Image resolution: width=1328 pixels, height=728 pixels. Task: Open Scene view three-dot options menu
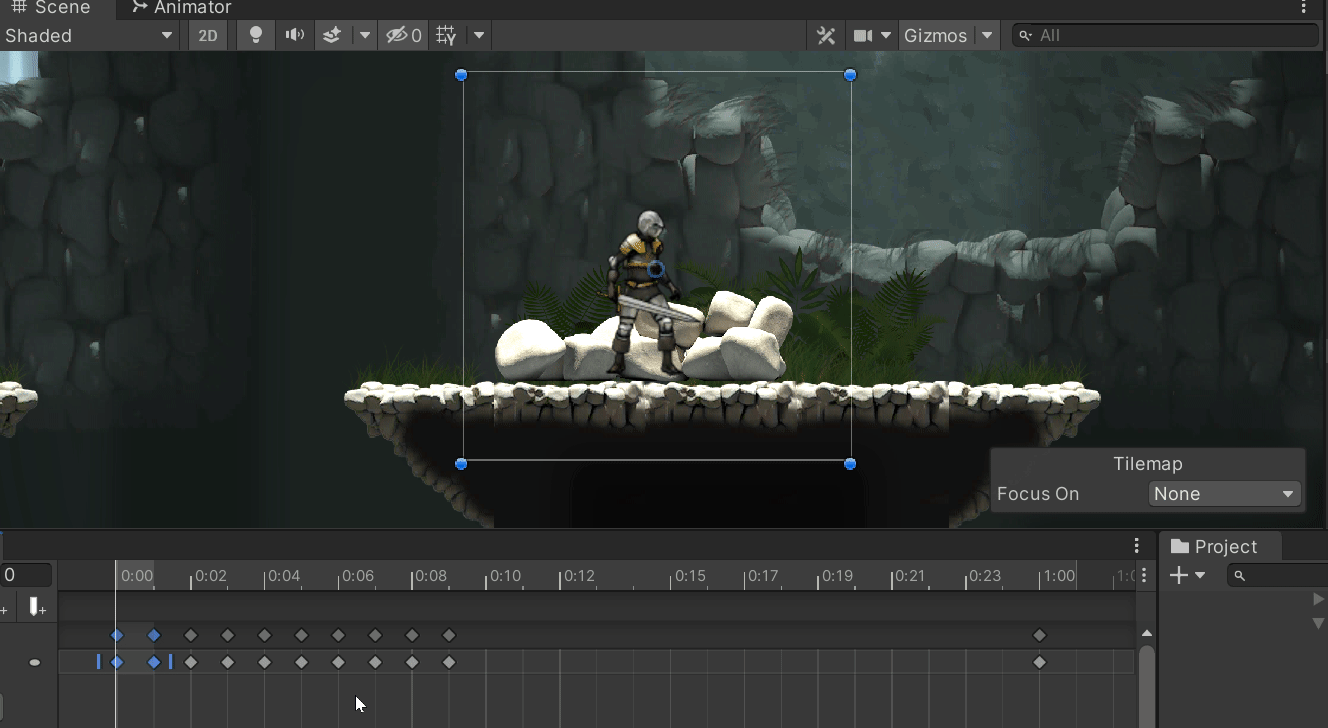[x=1304, y=8]
